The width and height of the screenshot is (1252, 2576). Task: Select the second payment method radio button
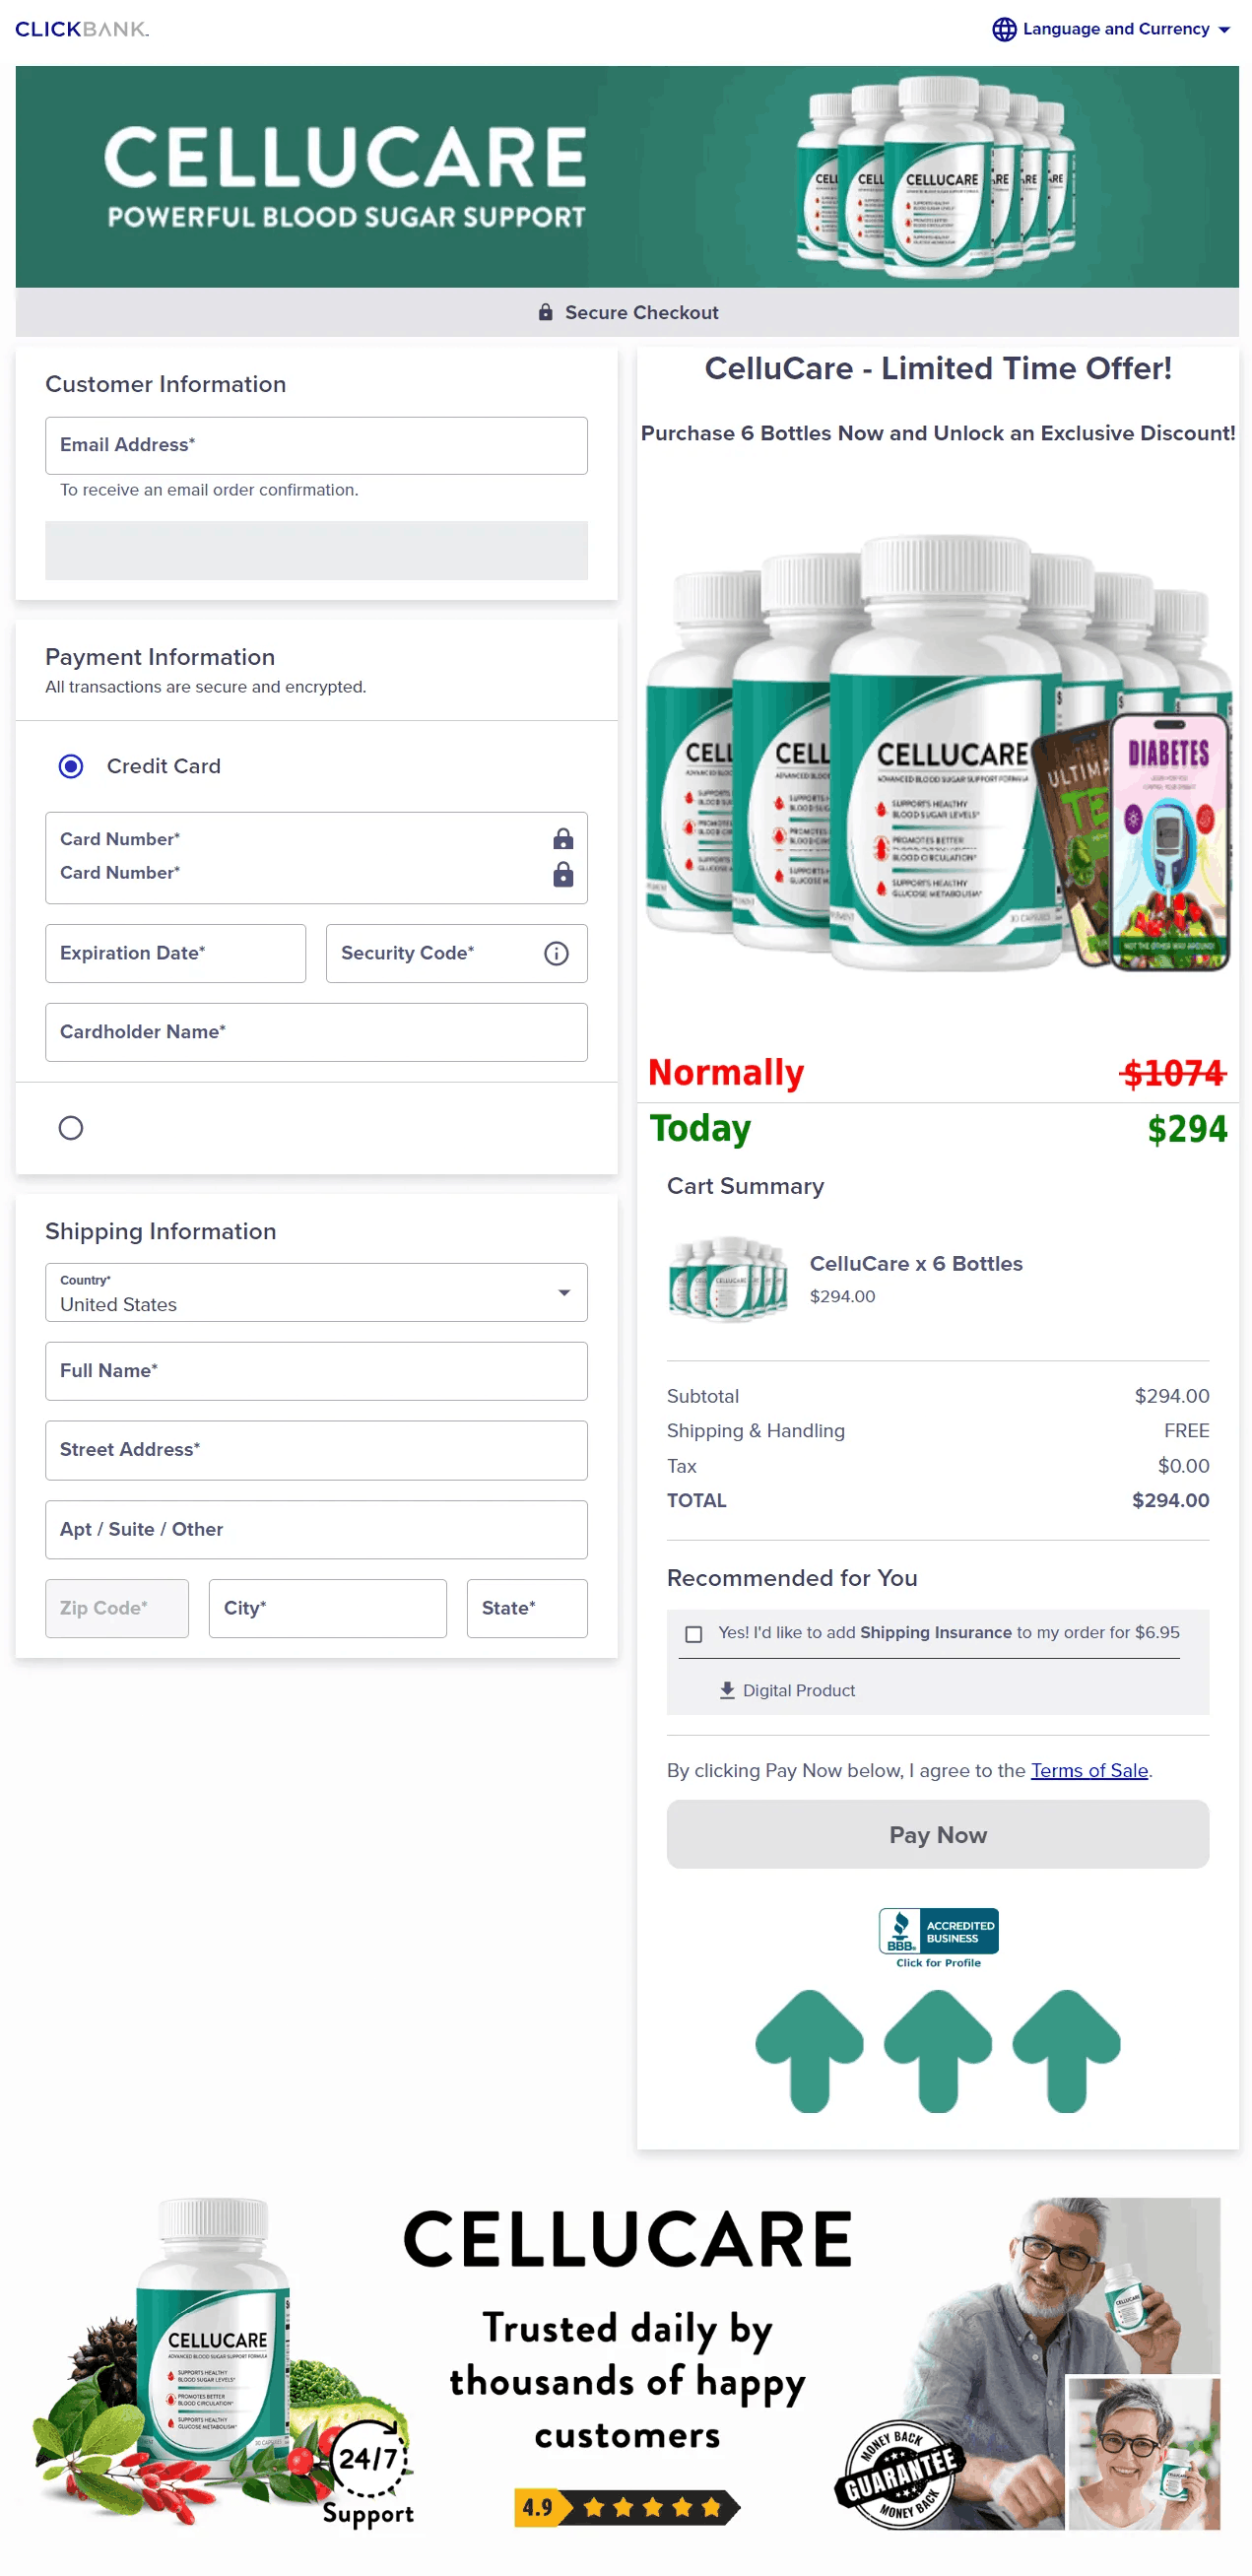pos(70,1127)
